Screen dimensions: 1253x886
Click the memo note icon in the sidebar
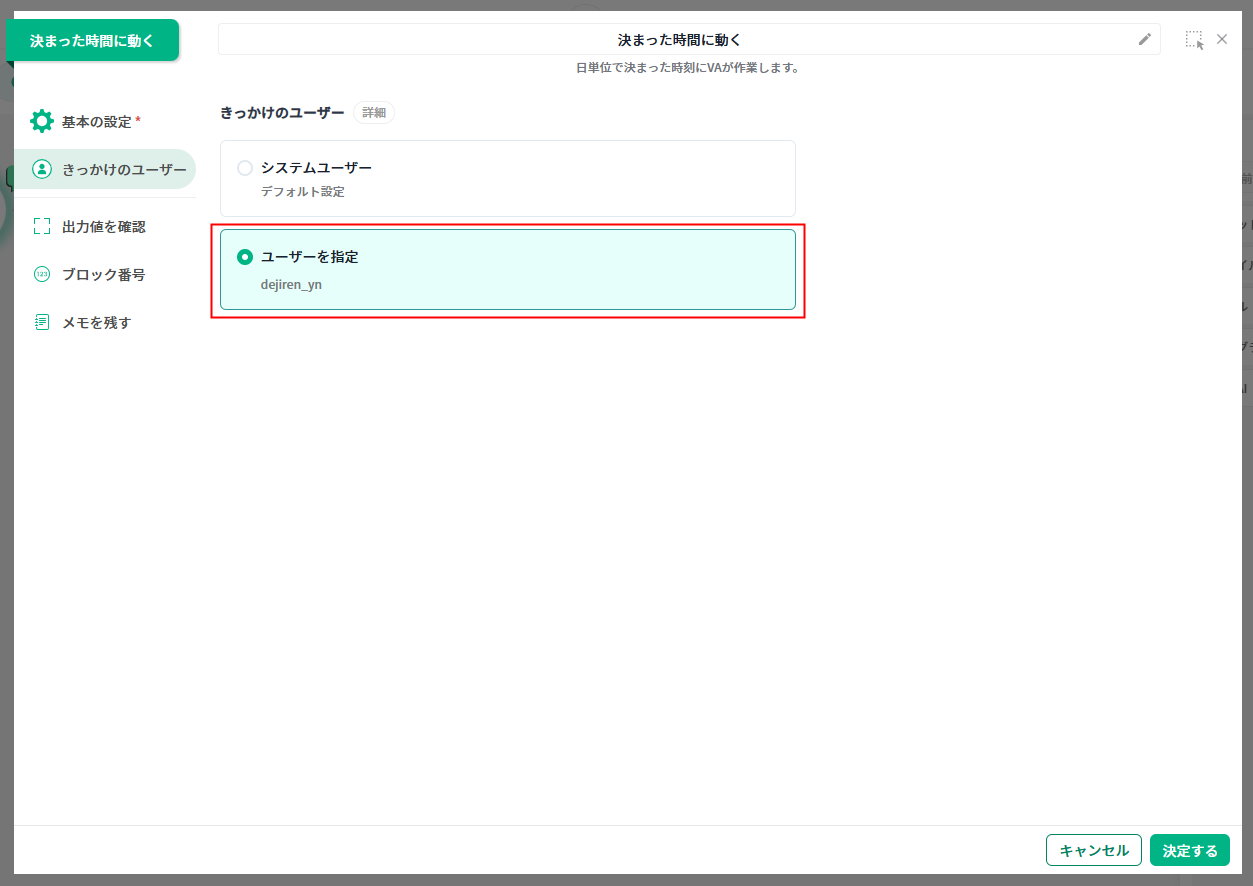[x=42, y=322]
